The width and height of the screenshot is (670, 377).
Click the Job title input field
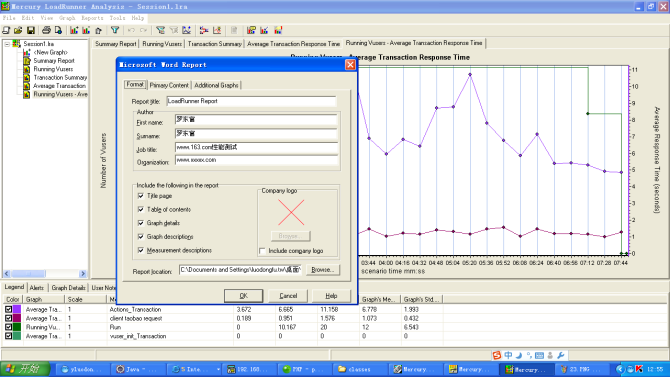pos(256,147)
